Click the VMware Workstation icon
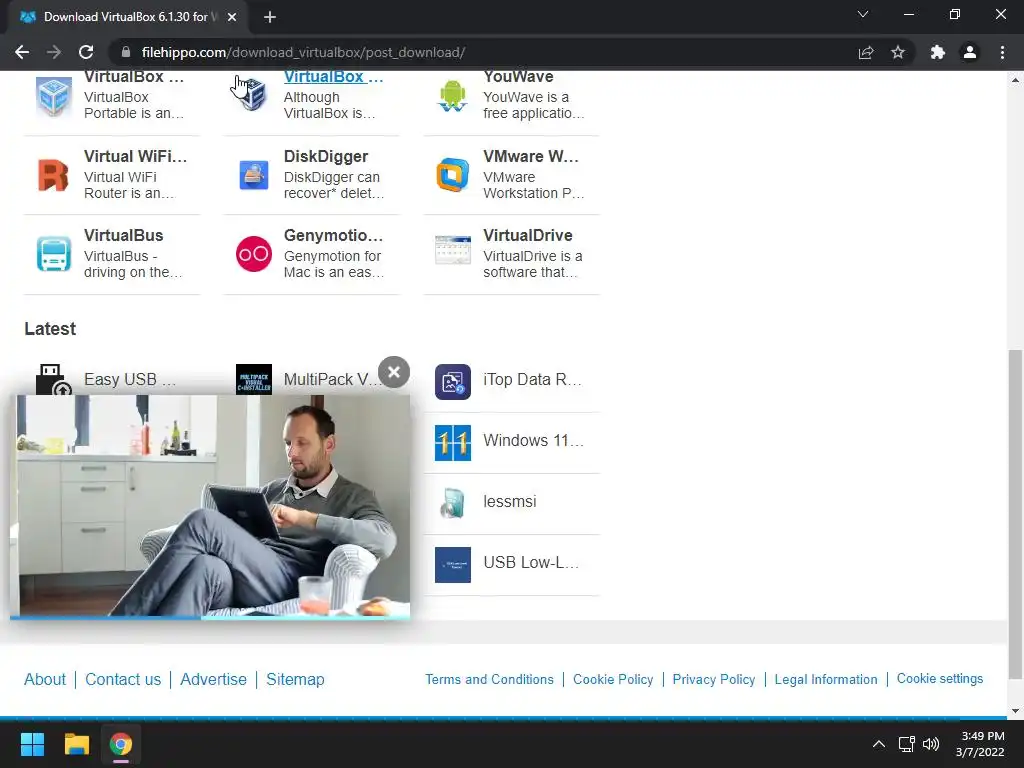 pyautogui.click(x=453, y=175)
